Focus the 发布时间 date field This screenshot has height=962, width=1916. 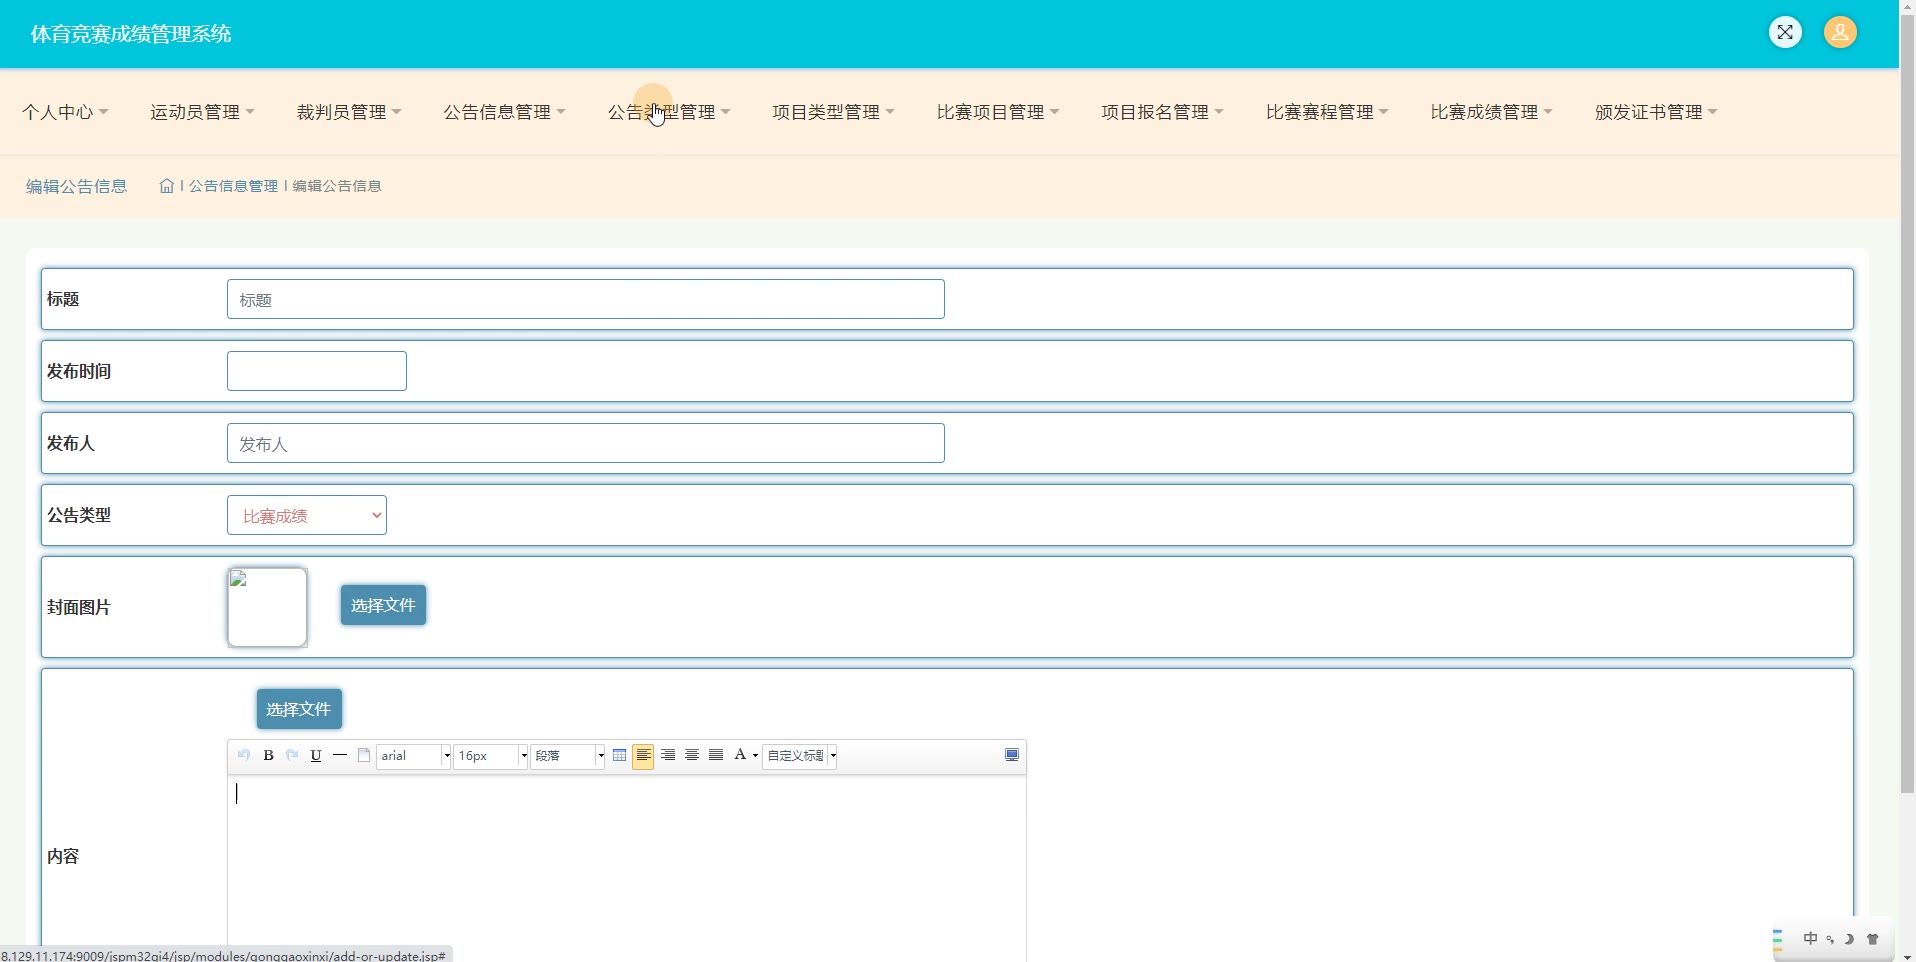pyautogui.click(x=317, y=371)
